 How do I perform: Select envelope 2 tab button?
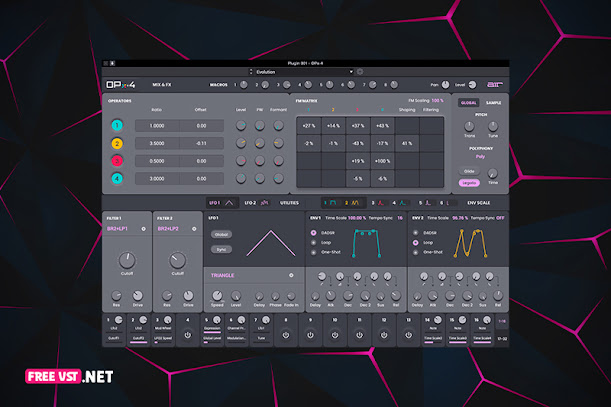(352, 203)
